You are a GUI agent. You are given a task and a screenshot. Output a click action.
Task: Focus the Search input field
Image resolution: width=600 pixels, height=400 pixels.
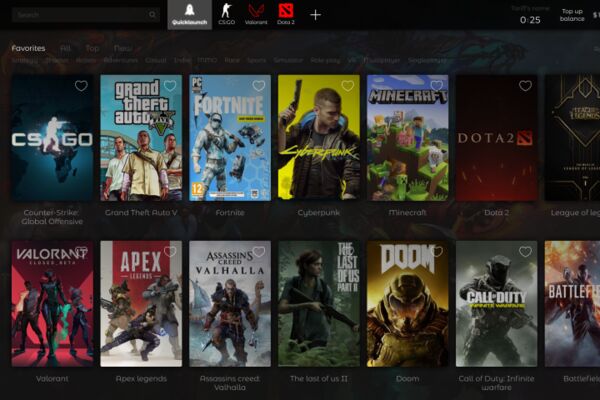[86, 15]
